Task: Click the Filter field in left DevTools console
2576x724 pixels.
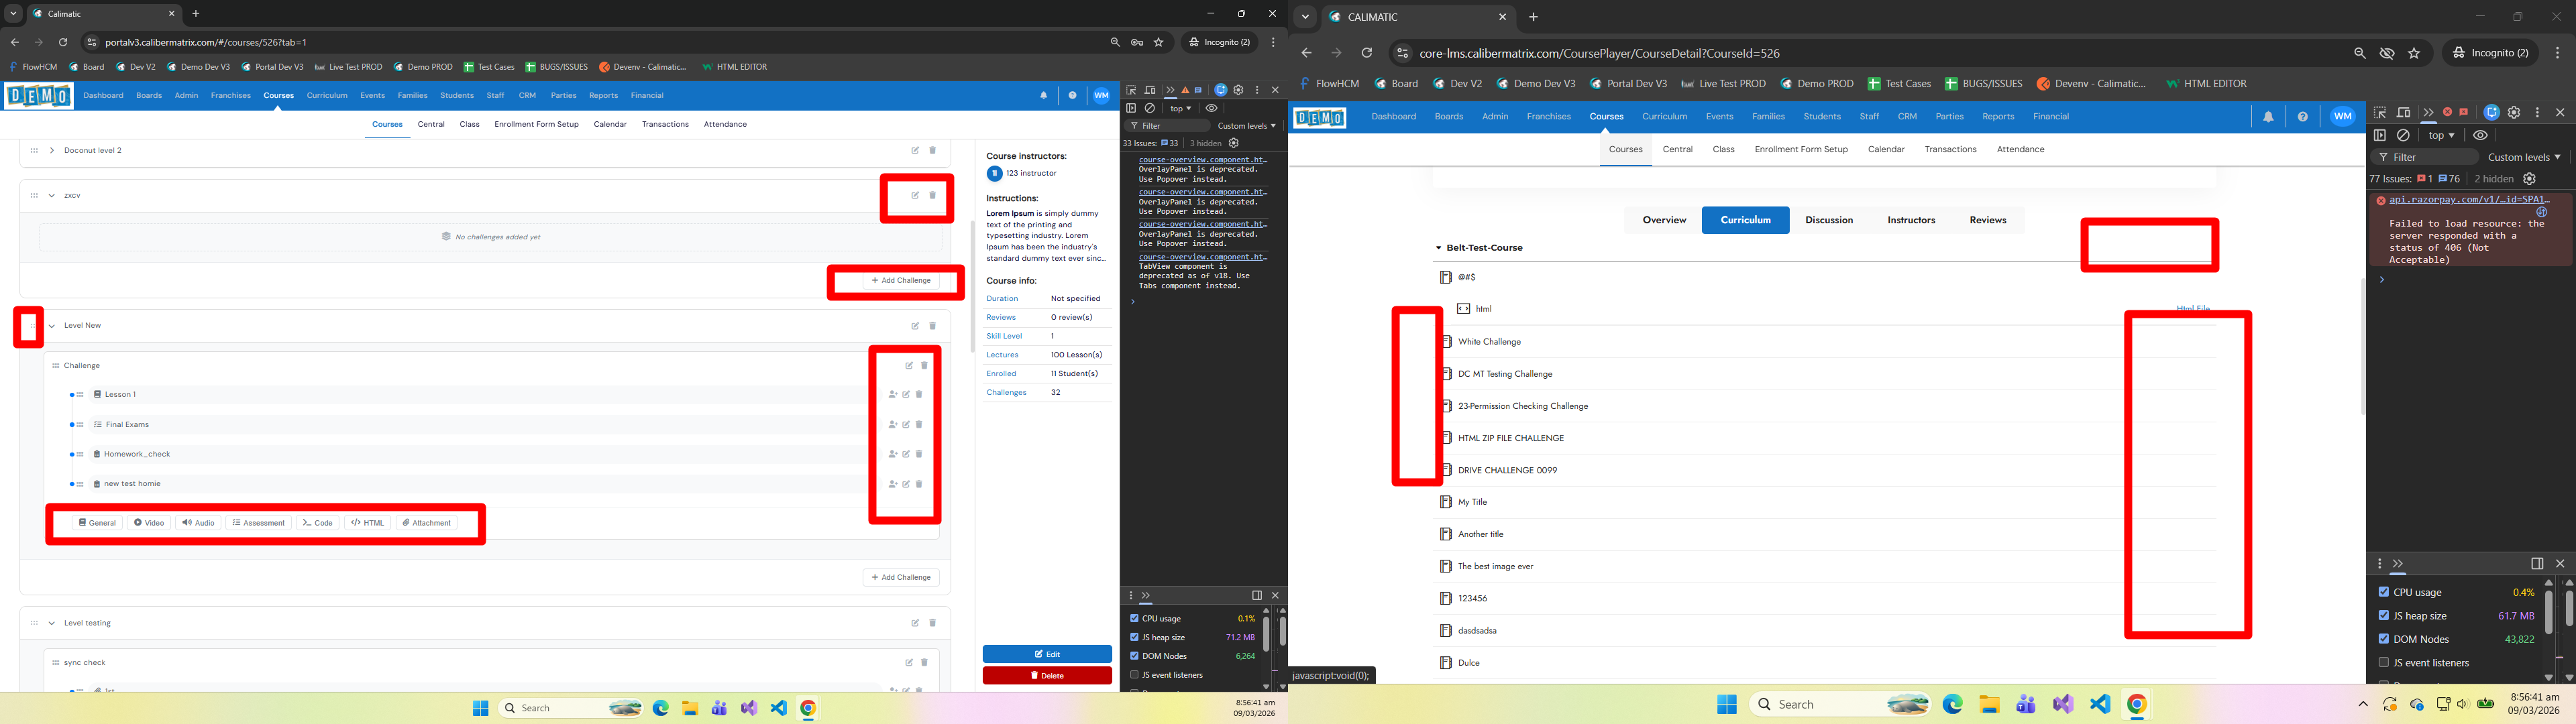Action: [x=1165, y=126]
